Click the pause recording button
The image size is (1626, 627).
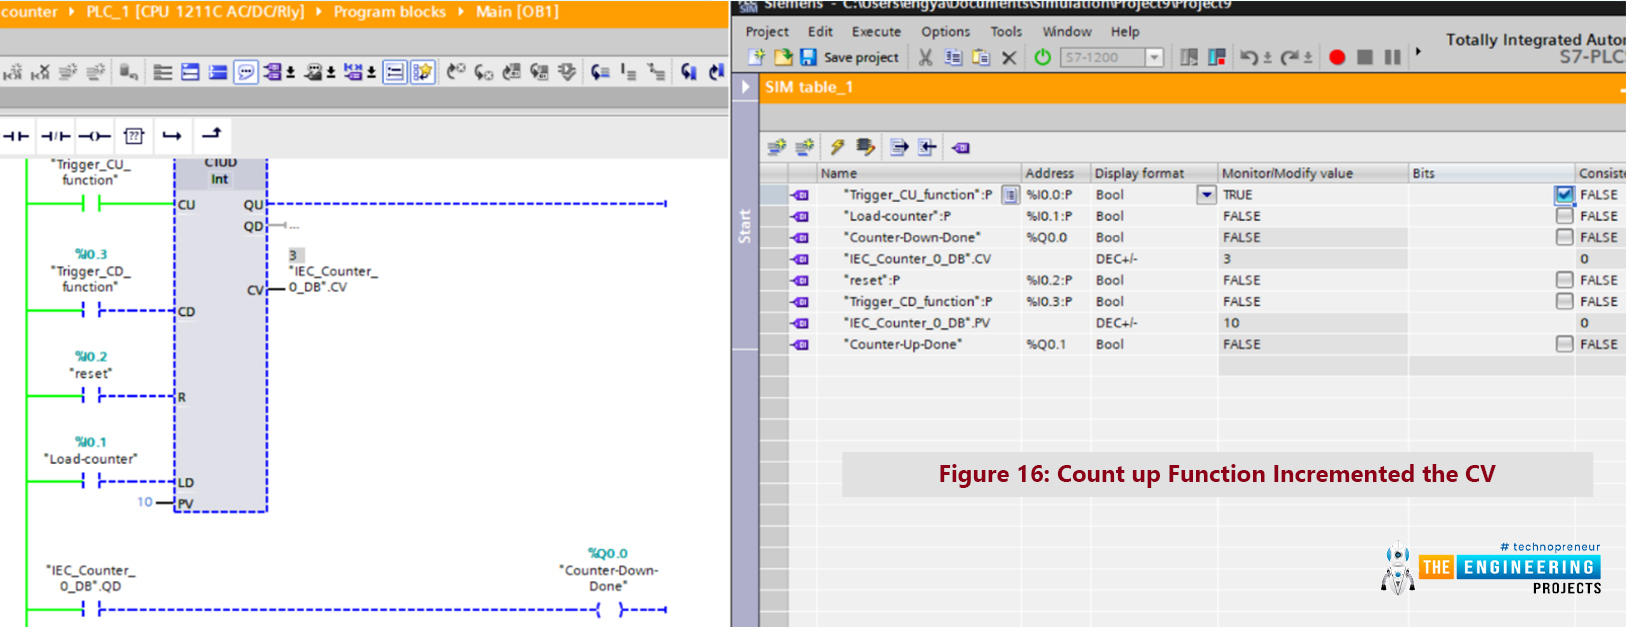point(1392,57)
